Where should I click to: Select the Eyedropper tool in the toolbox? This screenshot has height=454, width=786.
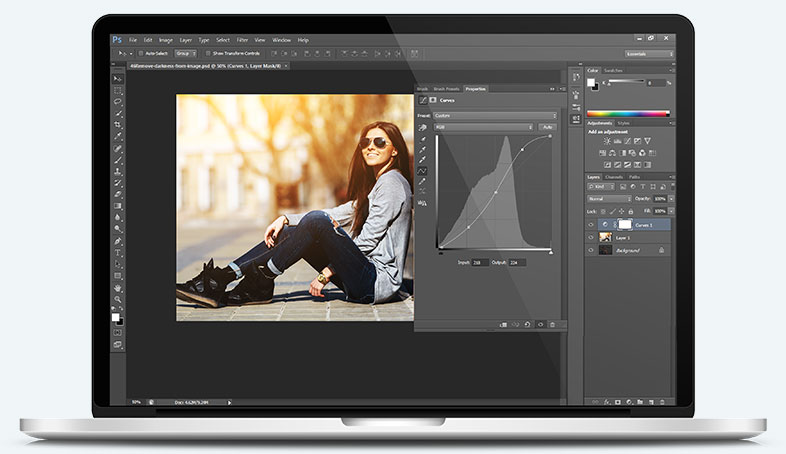click(118, 136)
